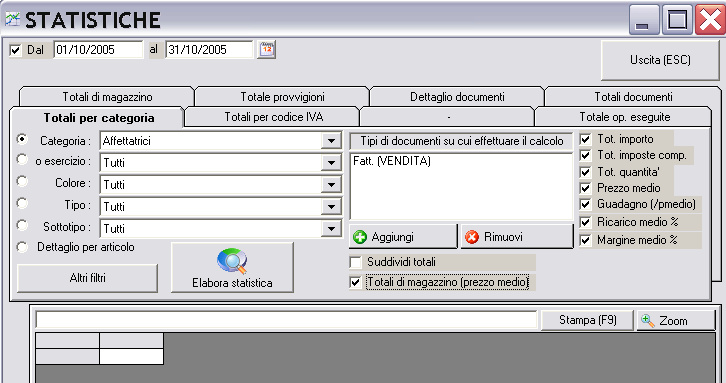Select the Sottotipo radio button
This screenshot has width=726, height=383.
pos(22,225)
